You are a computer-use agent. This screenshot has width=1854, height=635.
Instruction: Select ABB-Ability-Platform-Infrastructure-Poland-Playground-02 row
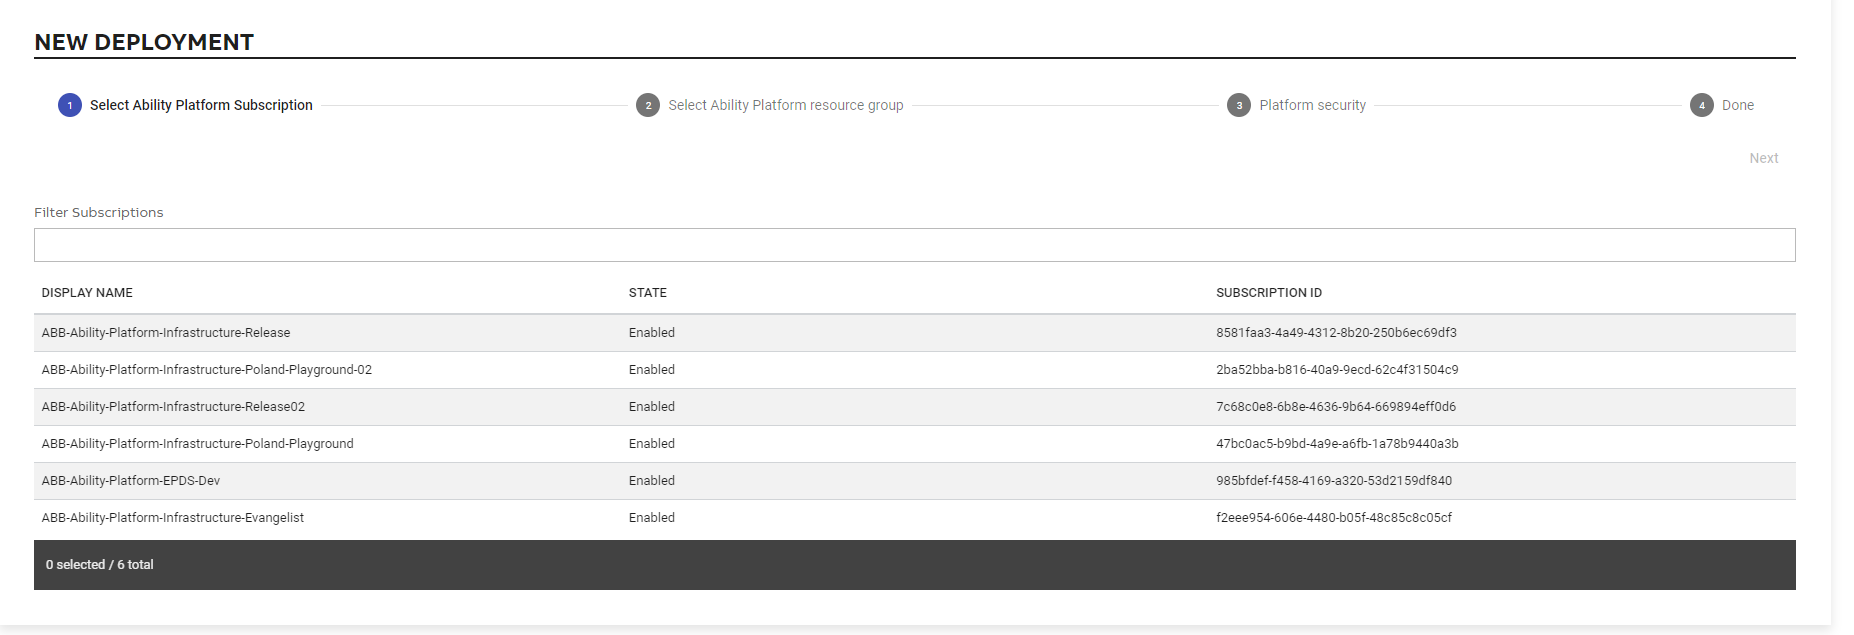(915, 370)
